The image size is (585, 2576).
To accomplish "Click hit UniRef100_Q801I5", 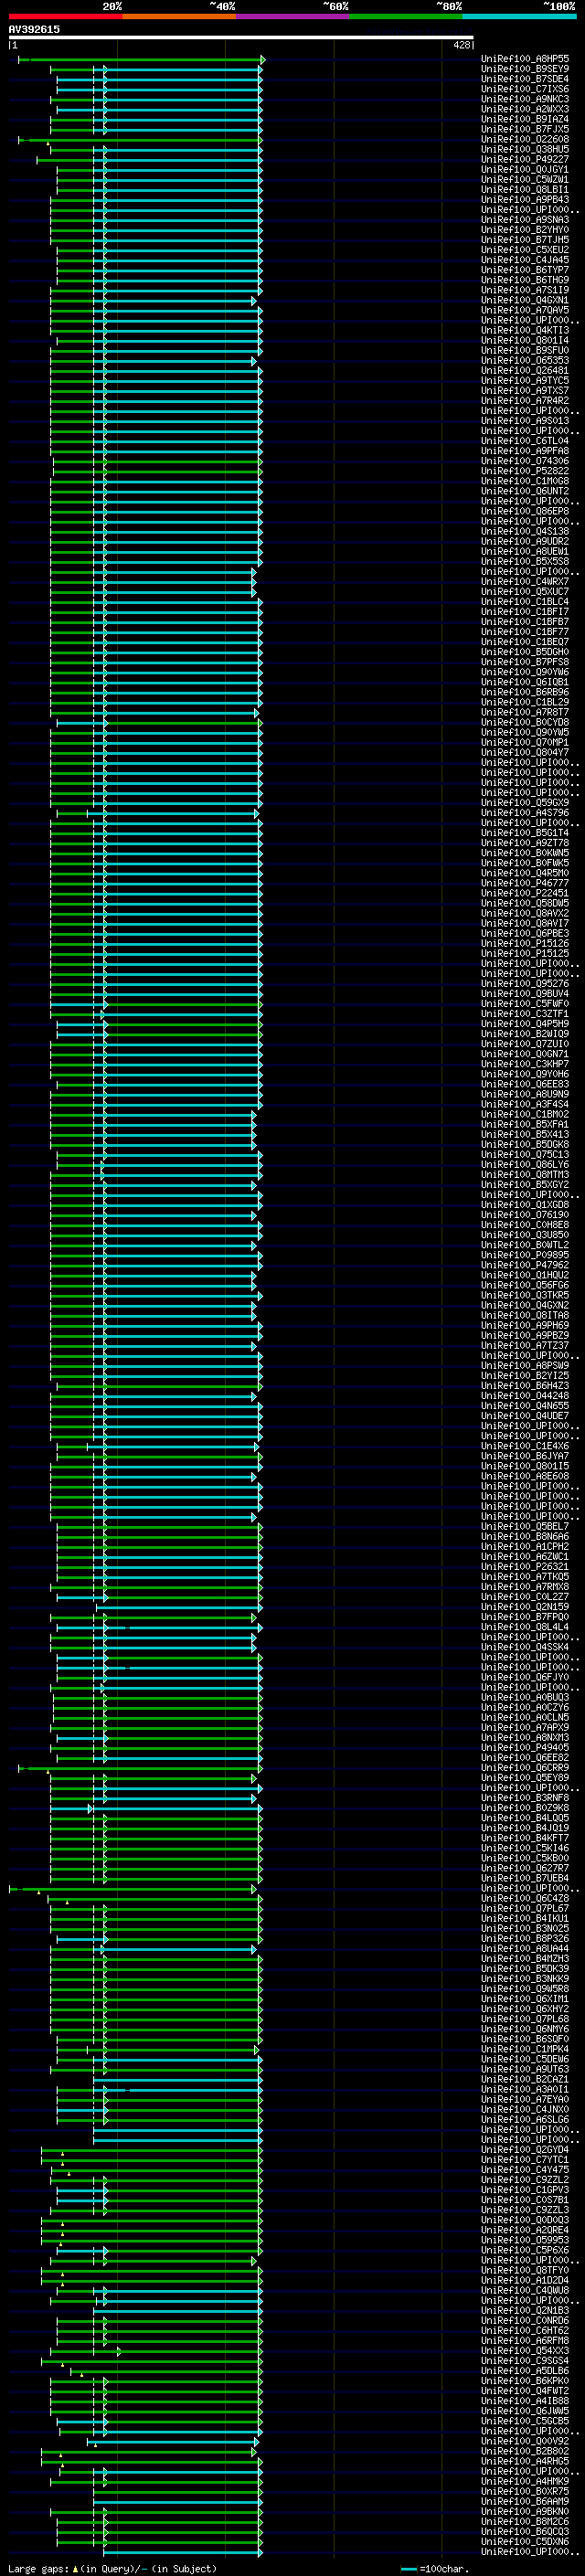I will [x=525, y=1465].
